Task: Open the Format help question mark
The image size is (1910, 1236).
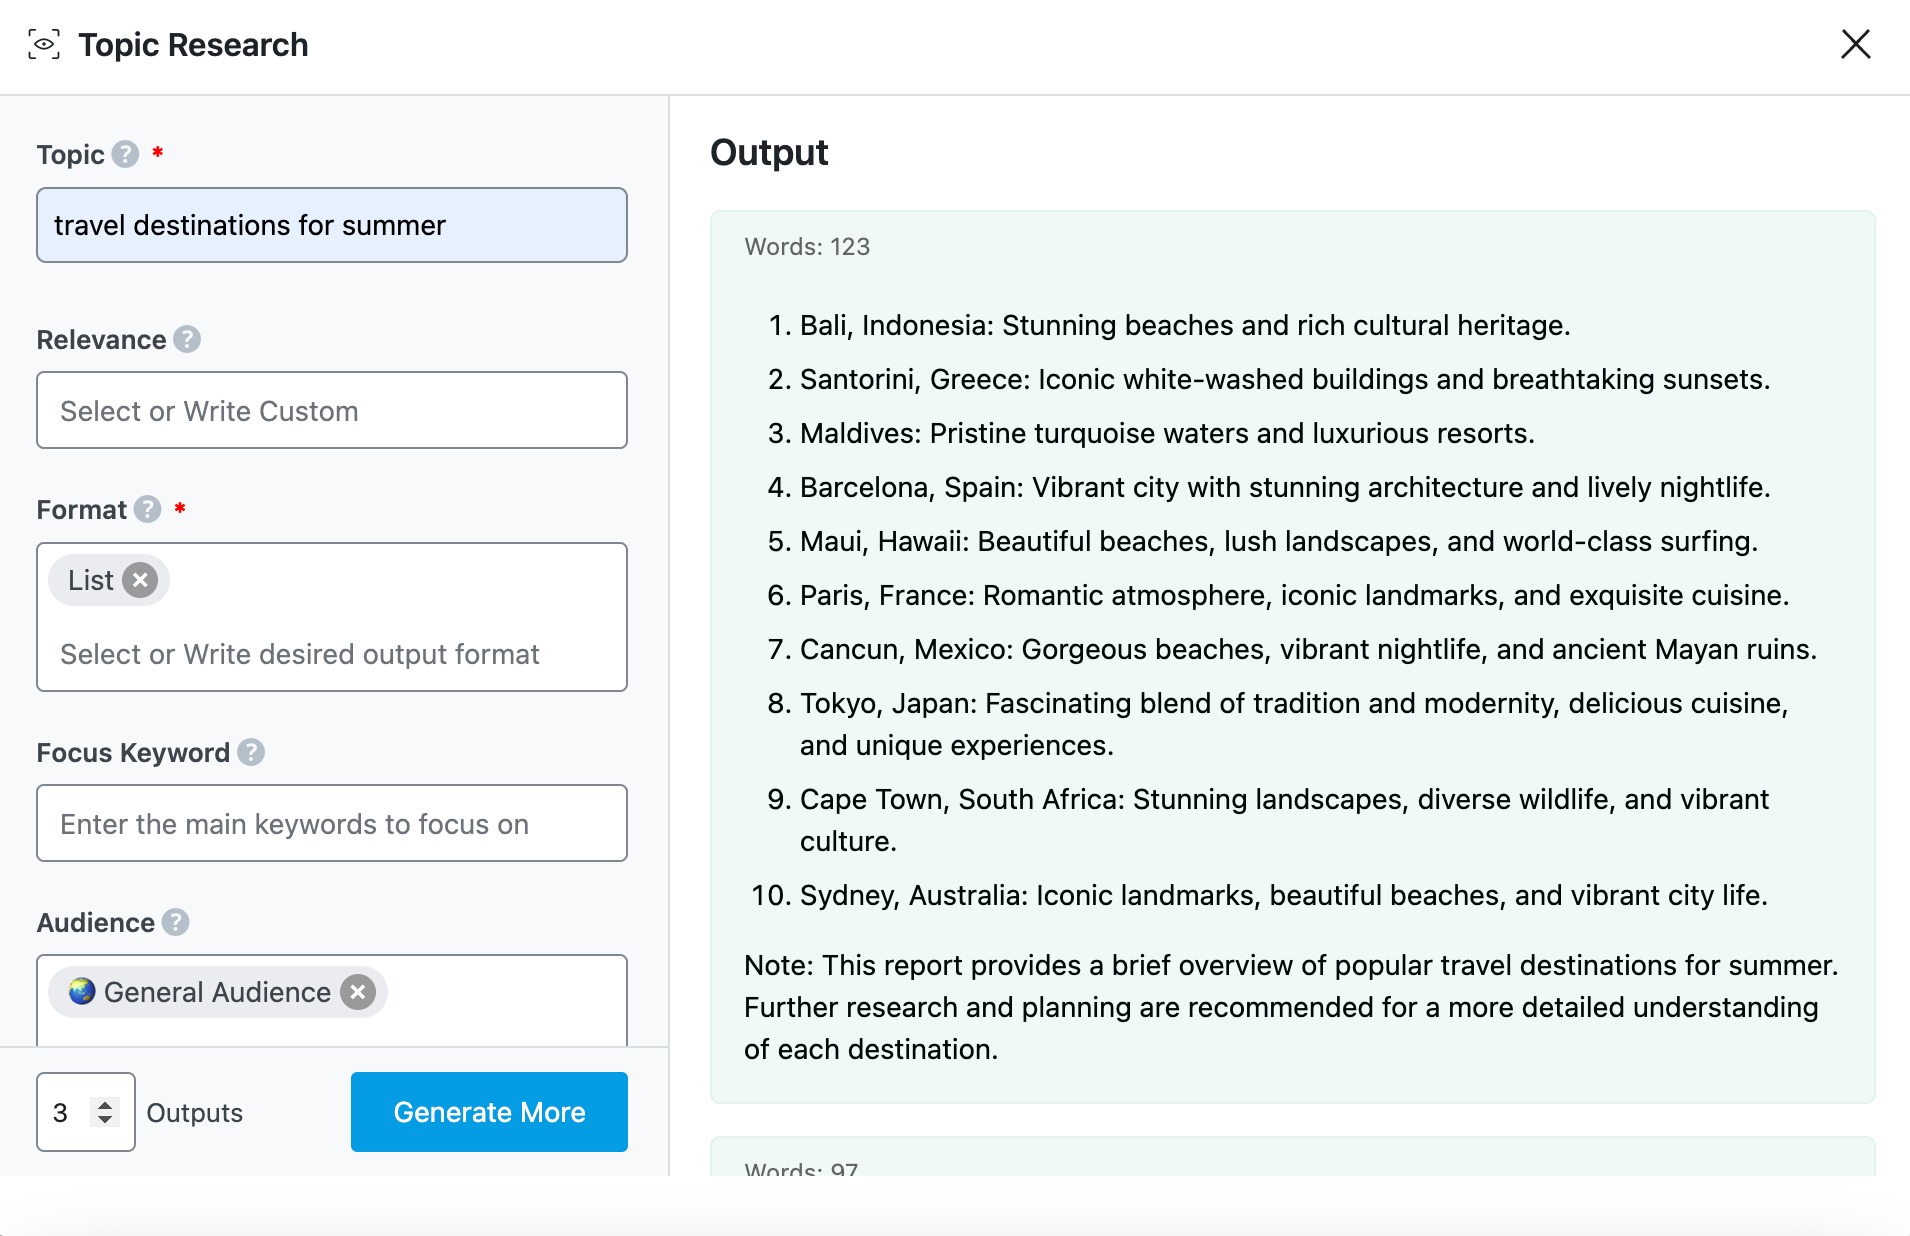Action: tap(148, 509)
